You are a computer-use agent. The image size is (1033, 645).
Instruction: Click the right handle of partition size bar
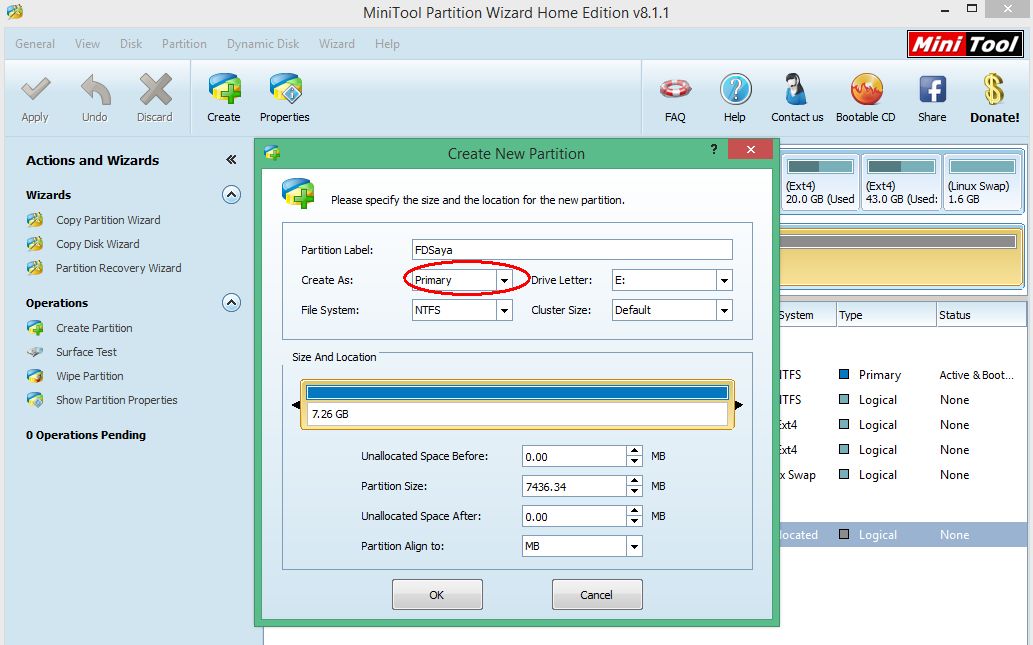click(x=738, y=405)
